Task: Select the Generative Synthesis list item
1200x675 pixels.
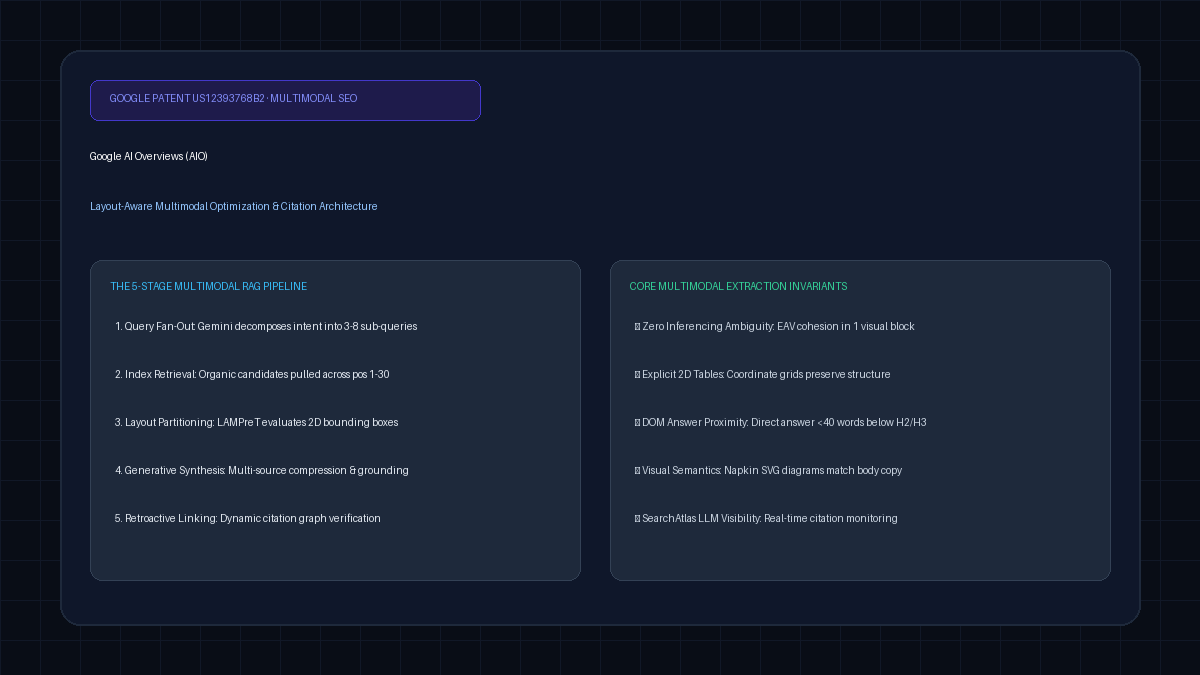Action: click(x=261, y=470)
